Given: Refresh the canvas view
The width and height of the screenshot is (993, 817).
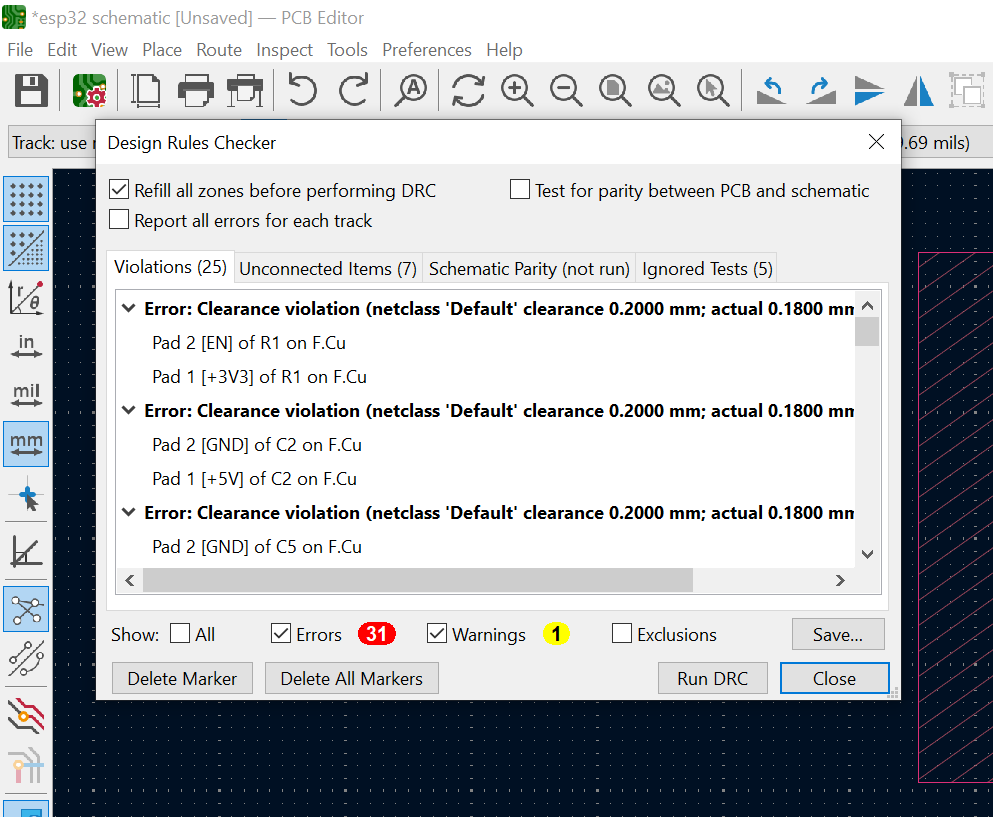Looking at the screenshot, I should tap(468, 90).
